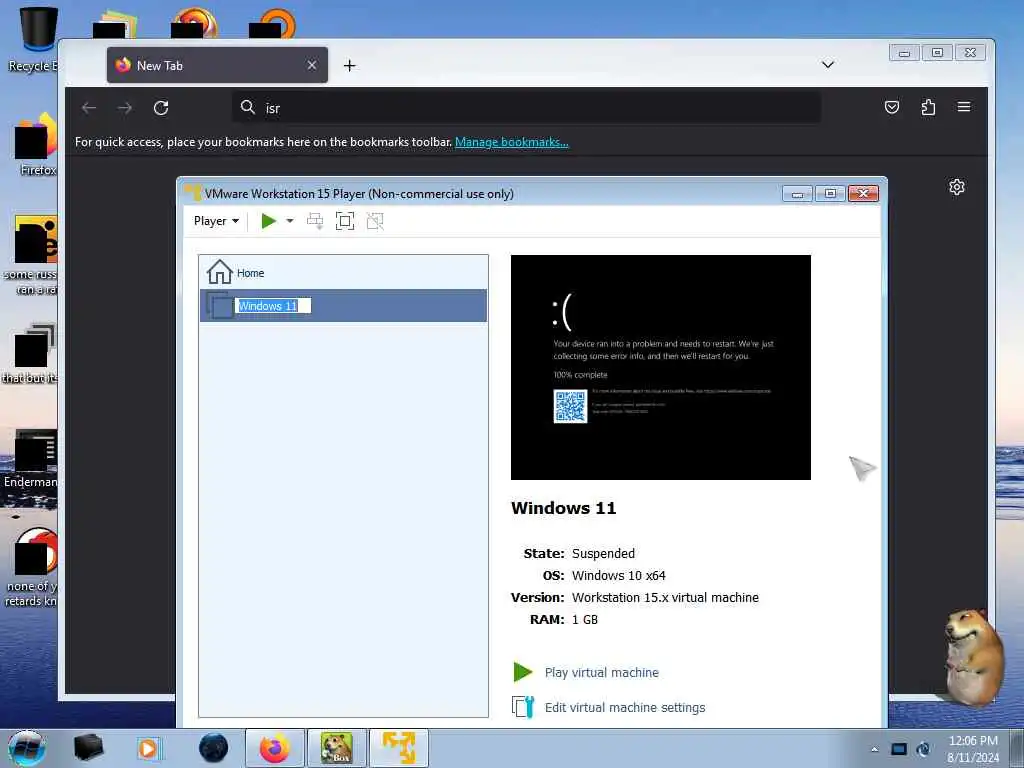1024x768 pixels.
Task: Click Manage bookmarks link
Action: 511,142
